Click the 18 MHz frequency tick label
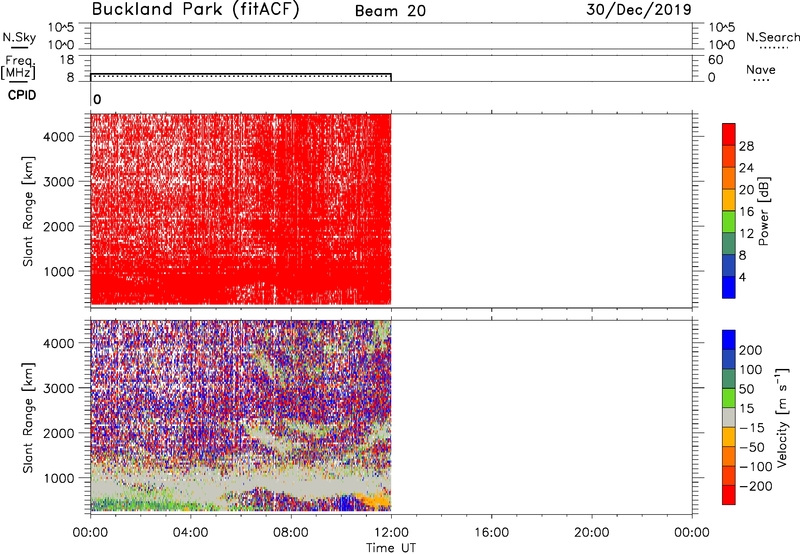 click(67, 60)
